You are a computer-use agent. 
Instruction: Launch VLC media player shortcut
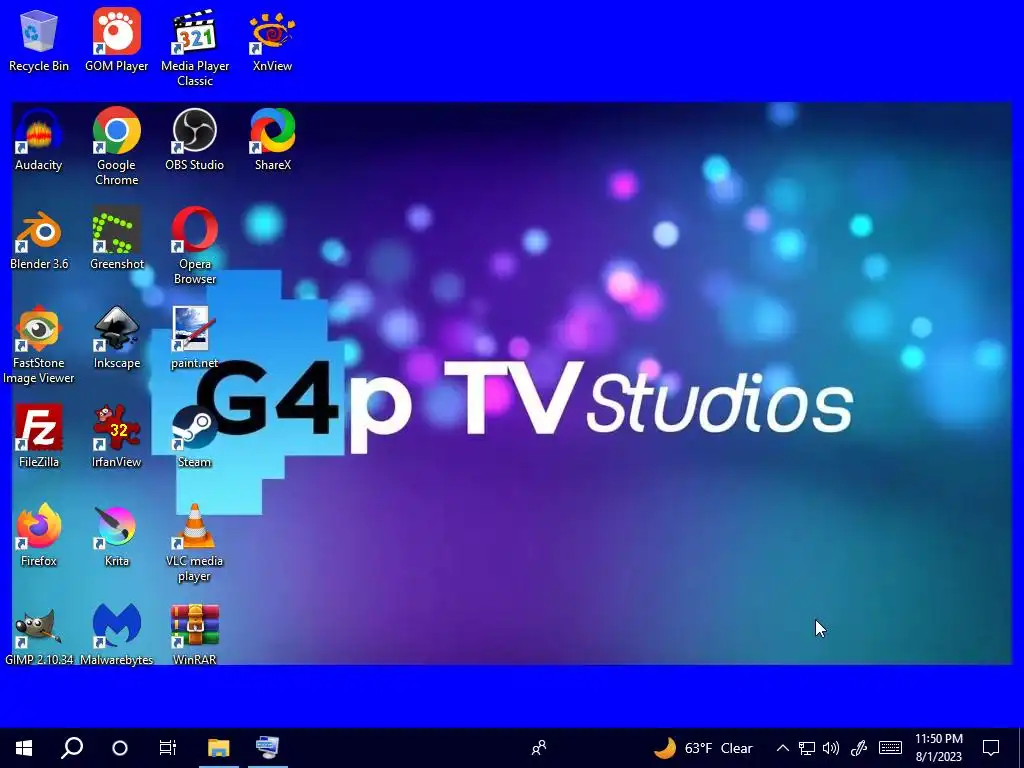195,543
